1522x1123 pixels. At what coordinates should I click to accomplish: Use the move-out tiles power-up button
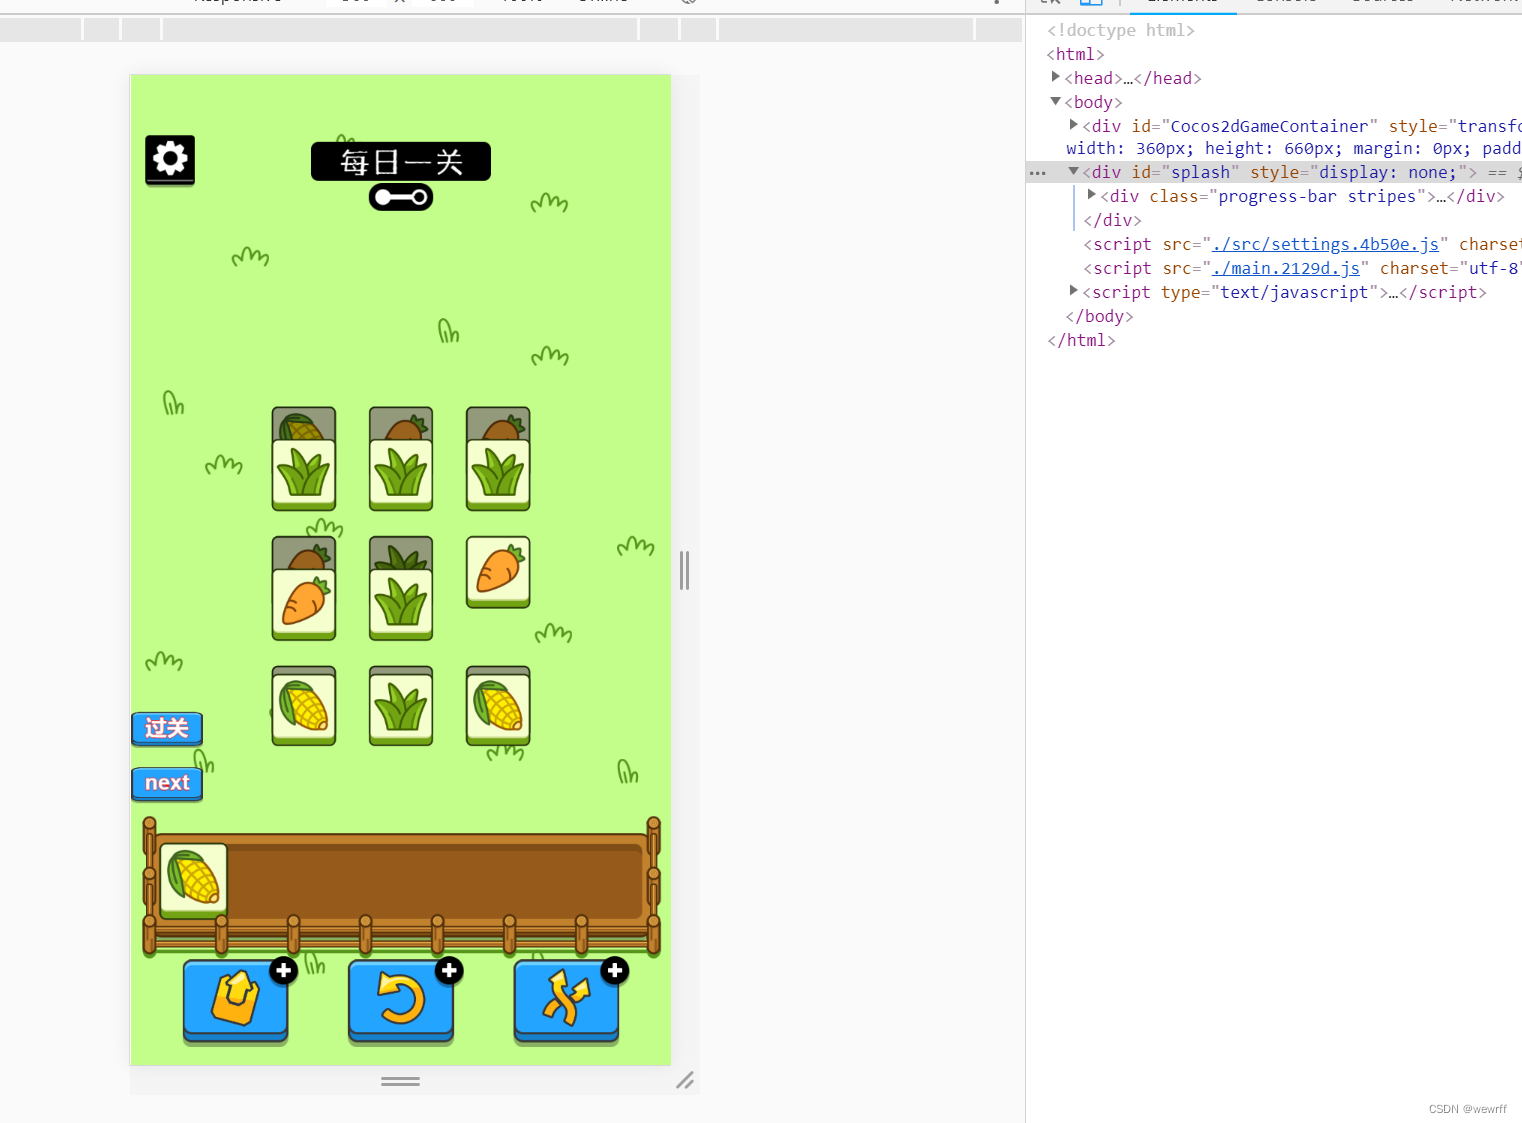tap(236, 1000)
